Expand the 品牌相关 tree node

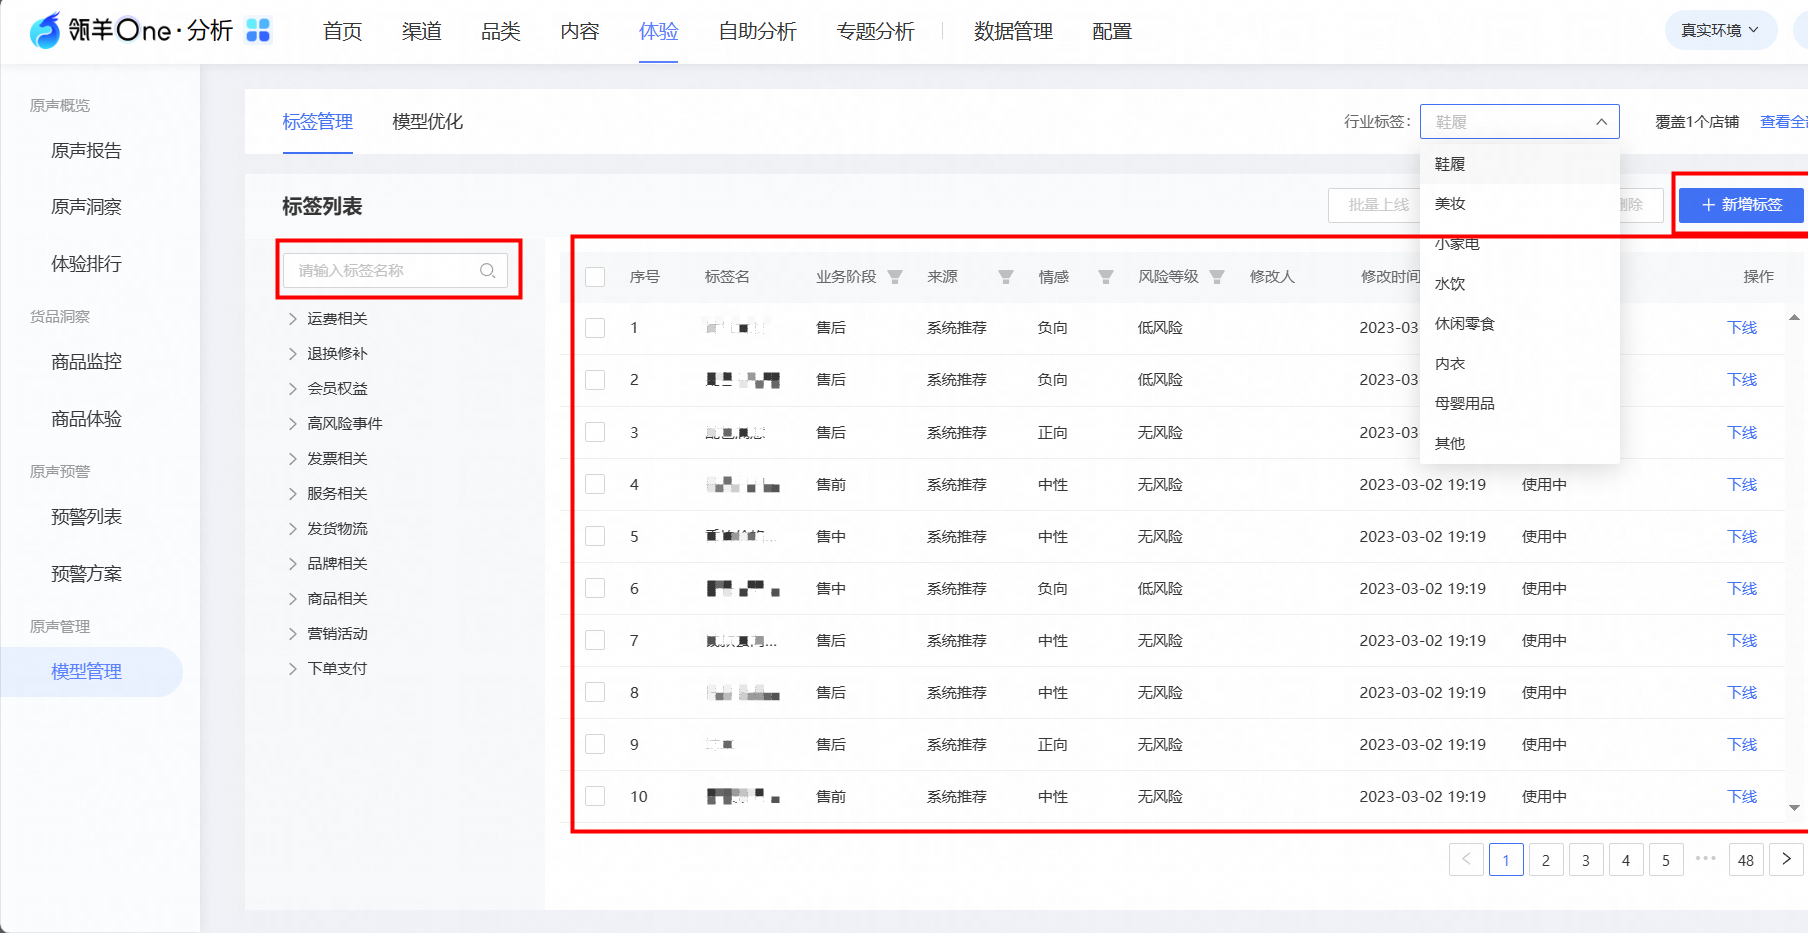pyautogui.click(x=293, y=564)
